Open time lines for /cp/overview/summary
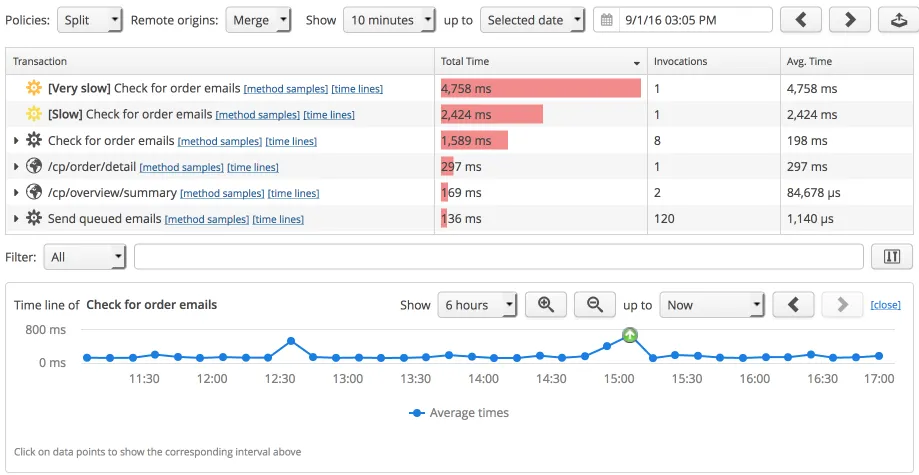This screenshot has width=919, height=475. point(294,193)
